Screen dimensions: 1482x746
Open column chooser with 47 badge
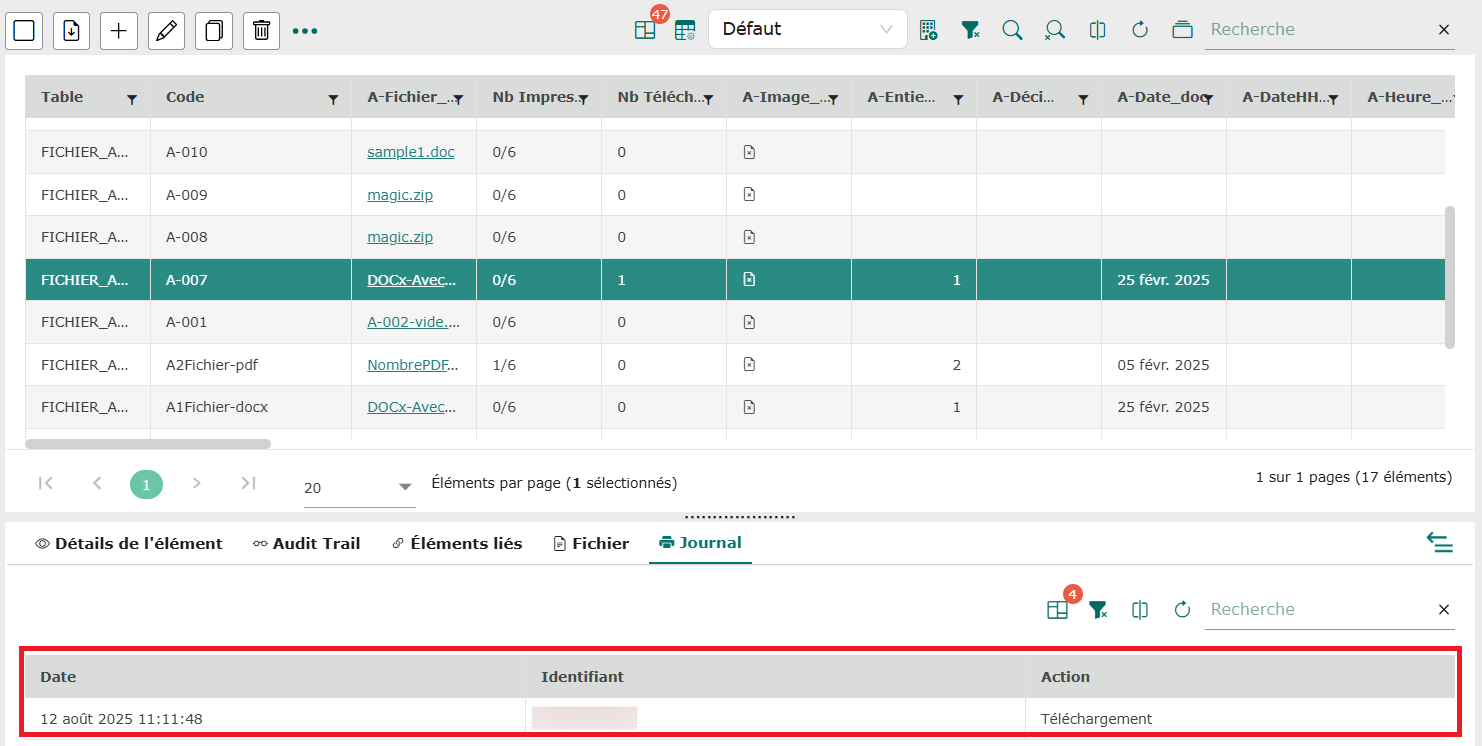pyautogui.click(x=645, y=30)
